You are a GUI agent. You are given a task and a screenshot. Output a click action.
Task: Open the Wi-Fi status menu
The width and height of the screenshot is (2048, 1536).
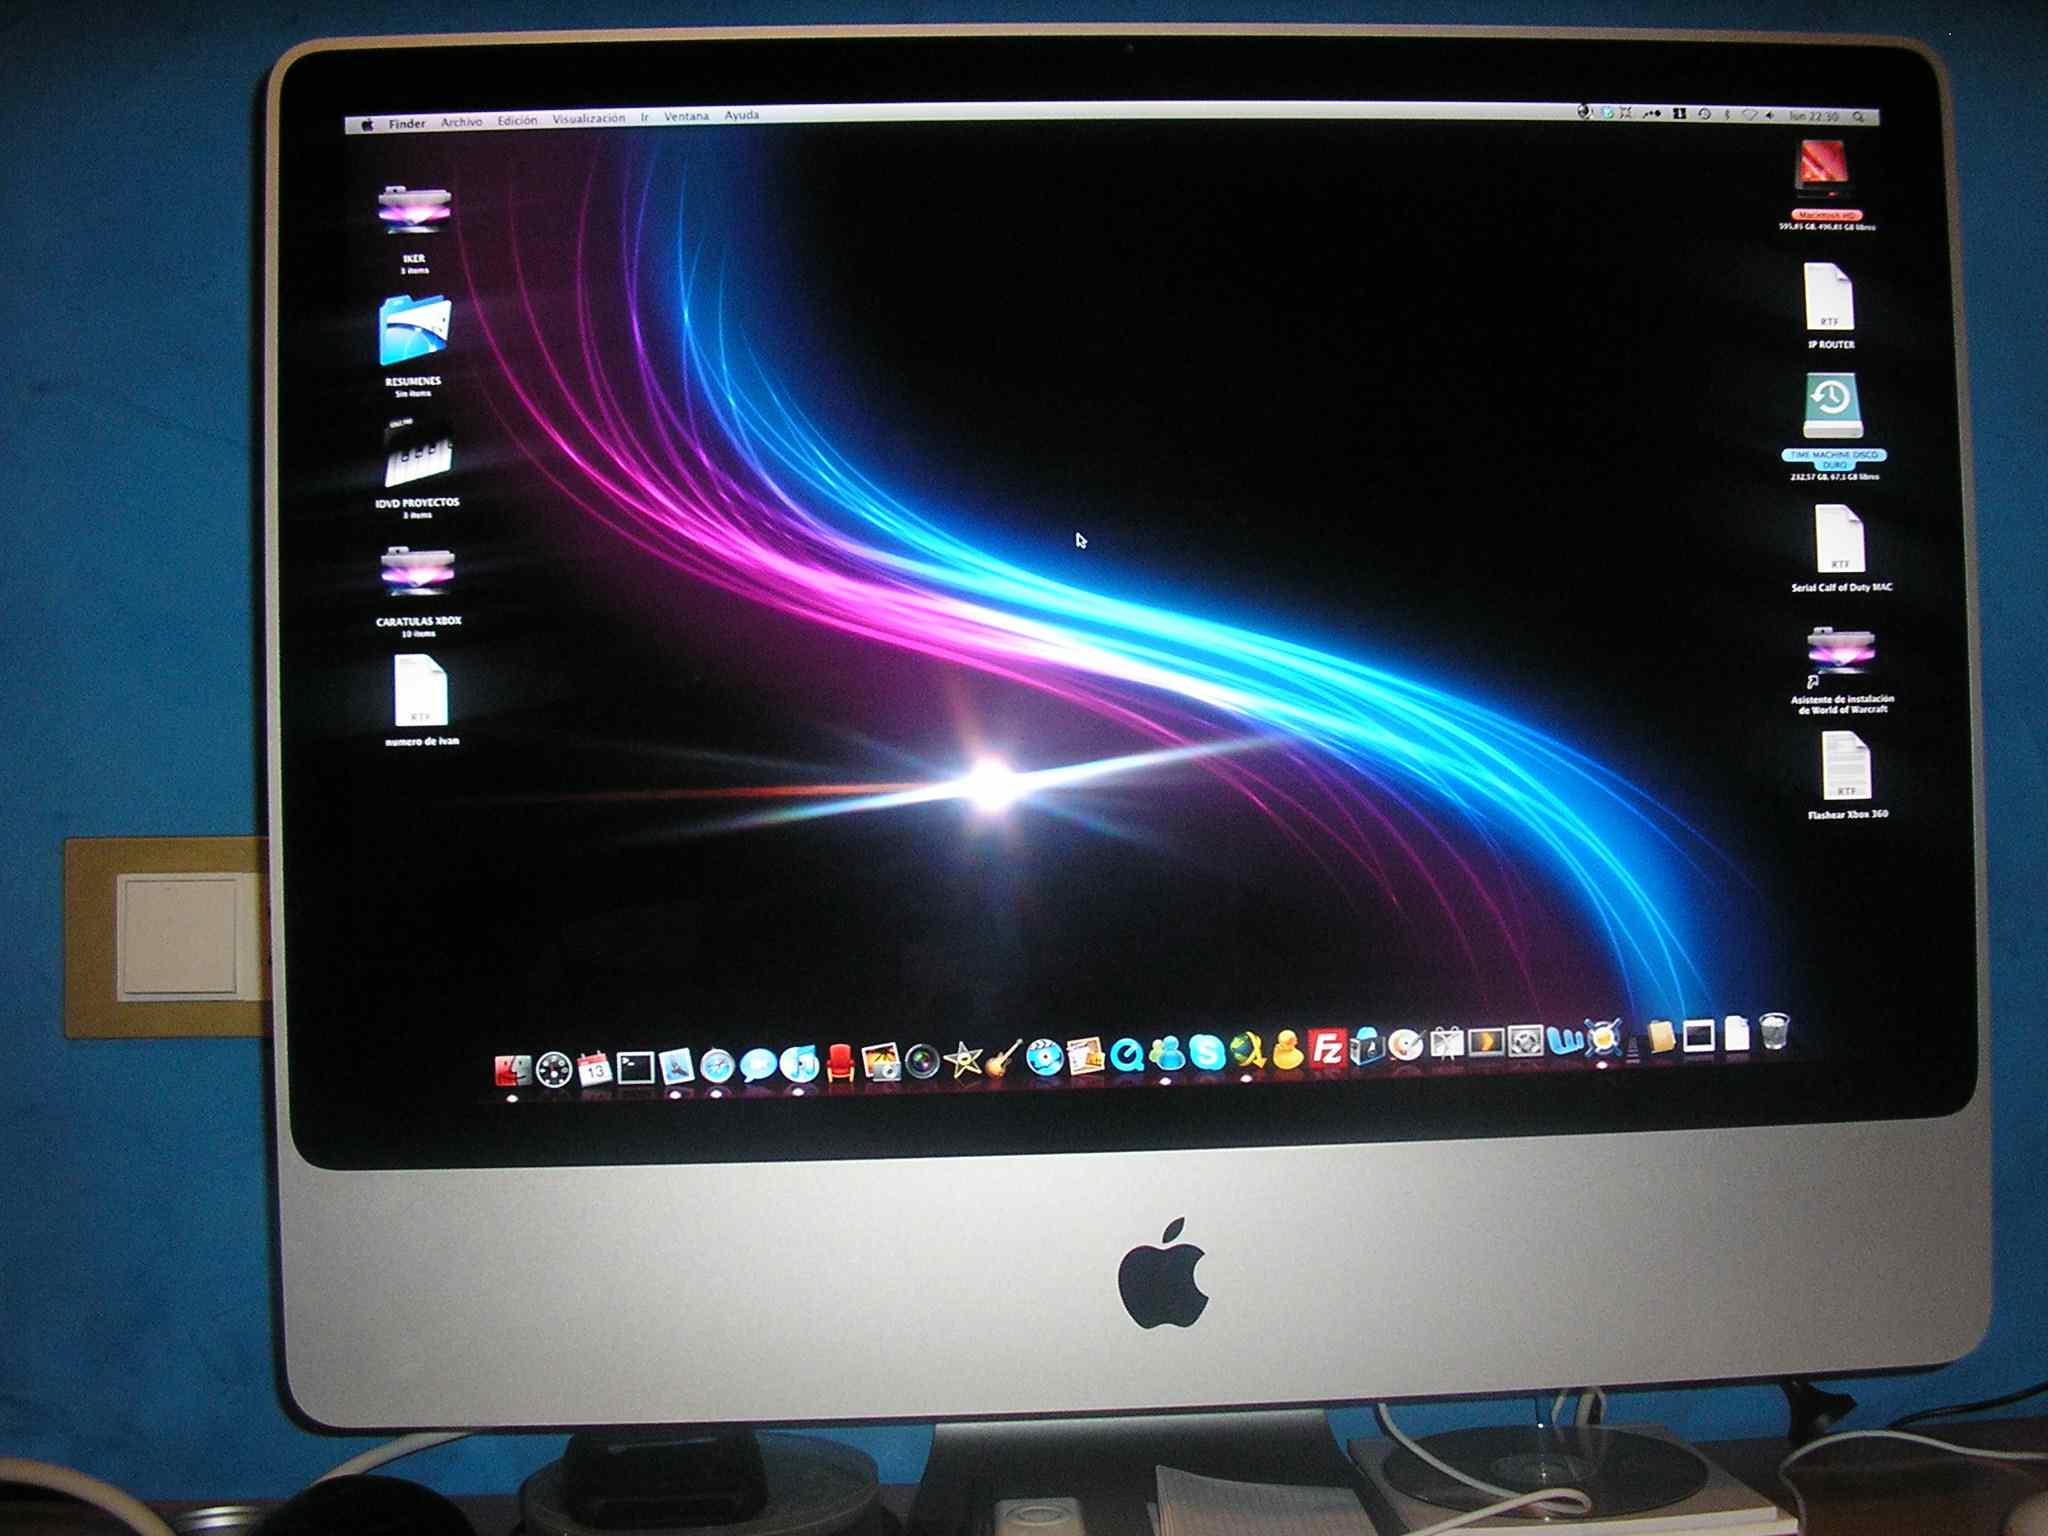tap(1749, 115)
